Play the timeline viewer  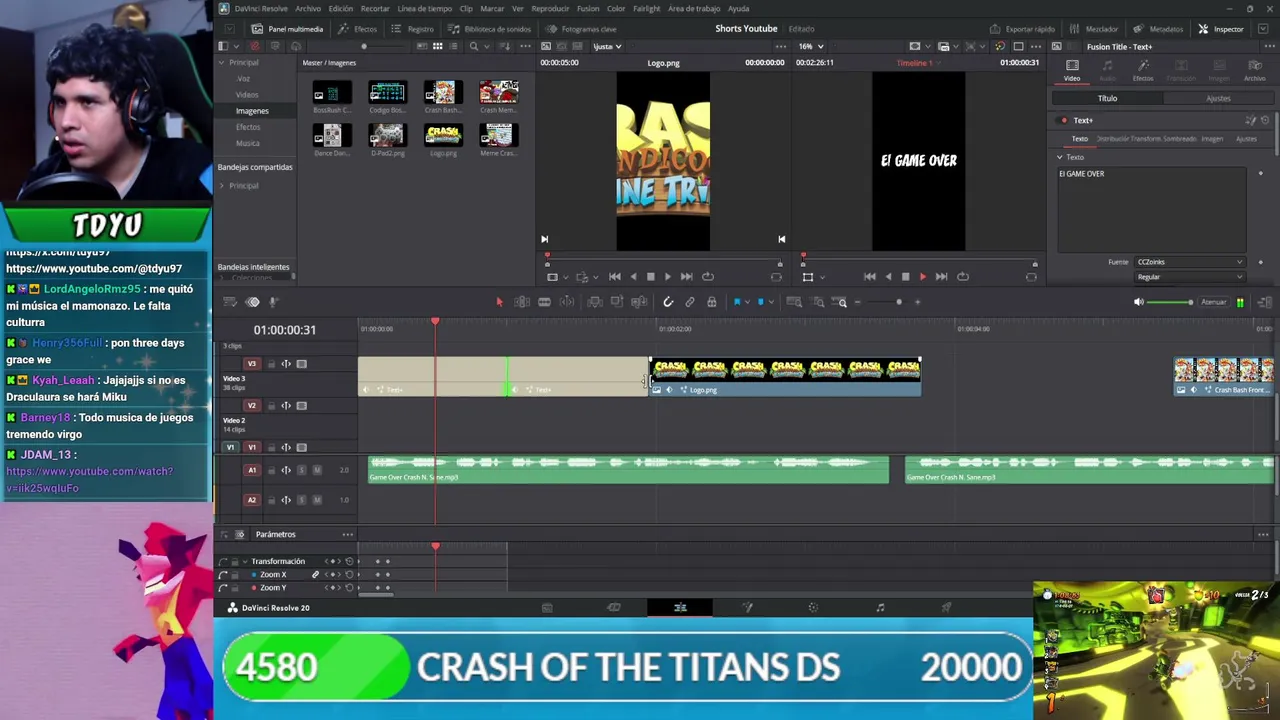coord(923,277)
